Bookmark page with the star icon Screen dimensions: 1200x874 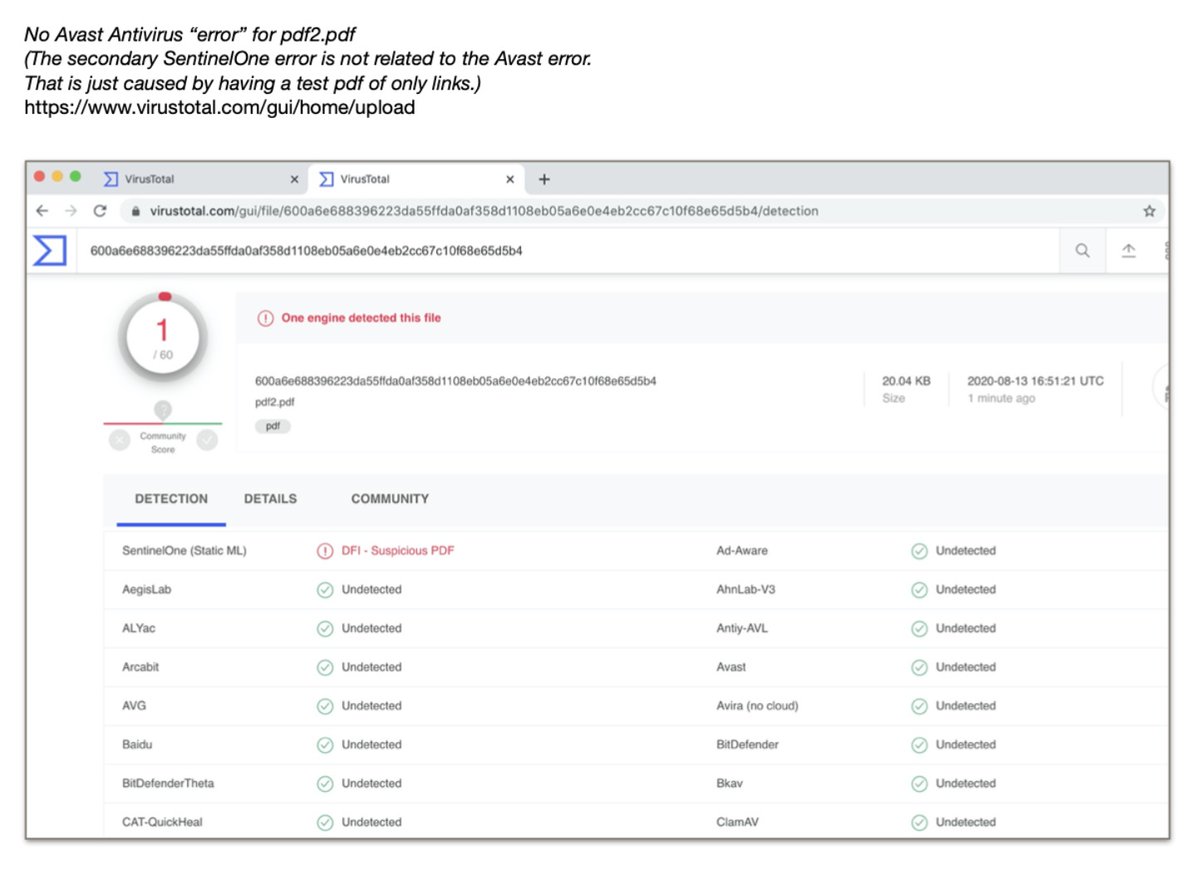[x=1149, y=211]
